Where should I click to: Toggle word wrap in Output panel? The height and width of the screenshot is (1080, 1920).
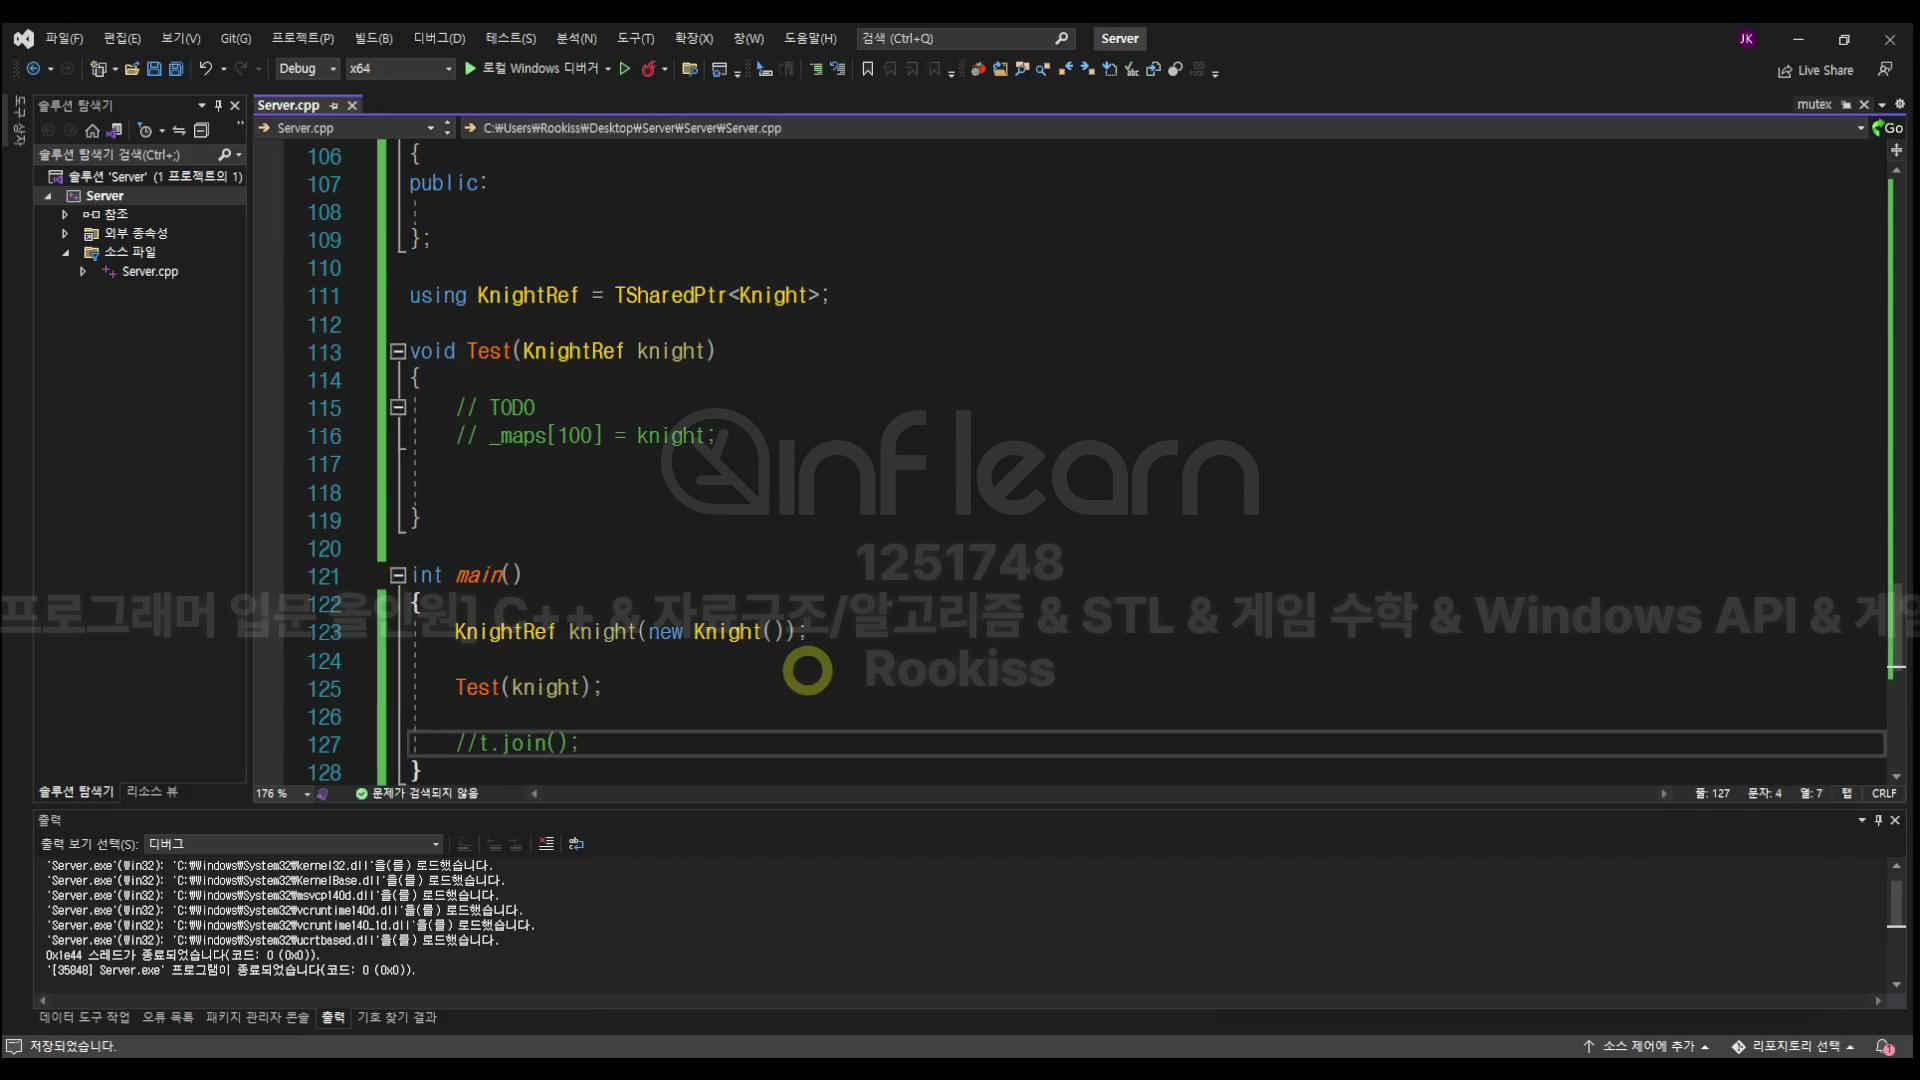pos(576,844)
